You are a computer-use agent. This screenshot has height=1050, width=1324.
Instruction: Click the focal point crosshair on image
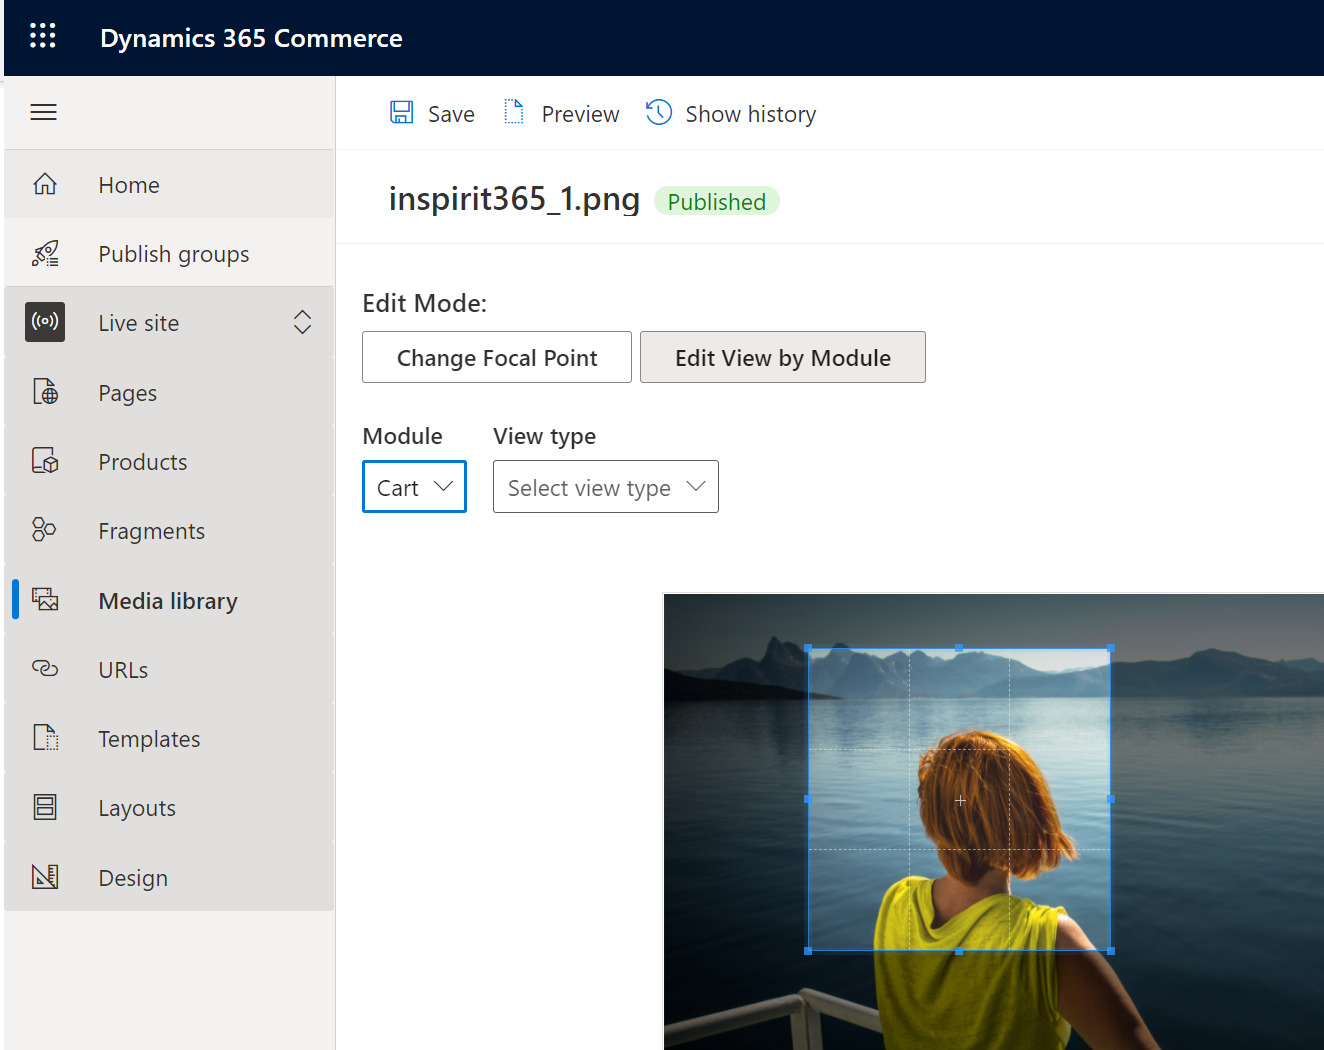(960, 800)
